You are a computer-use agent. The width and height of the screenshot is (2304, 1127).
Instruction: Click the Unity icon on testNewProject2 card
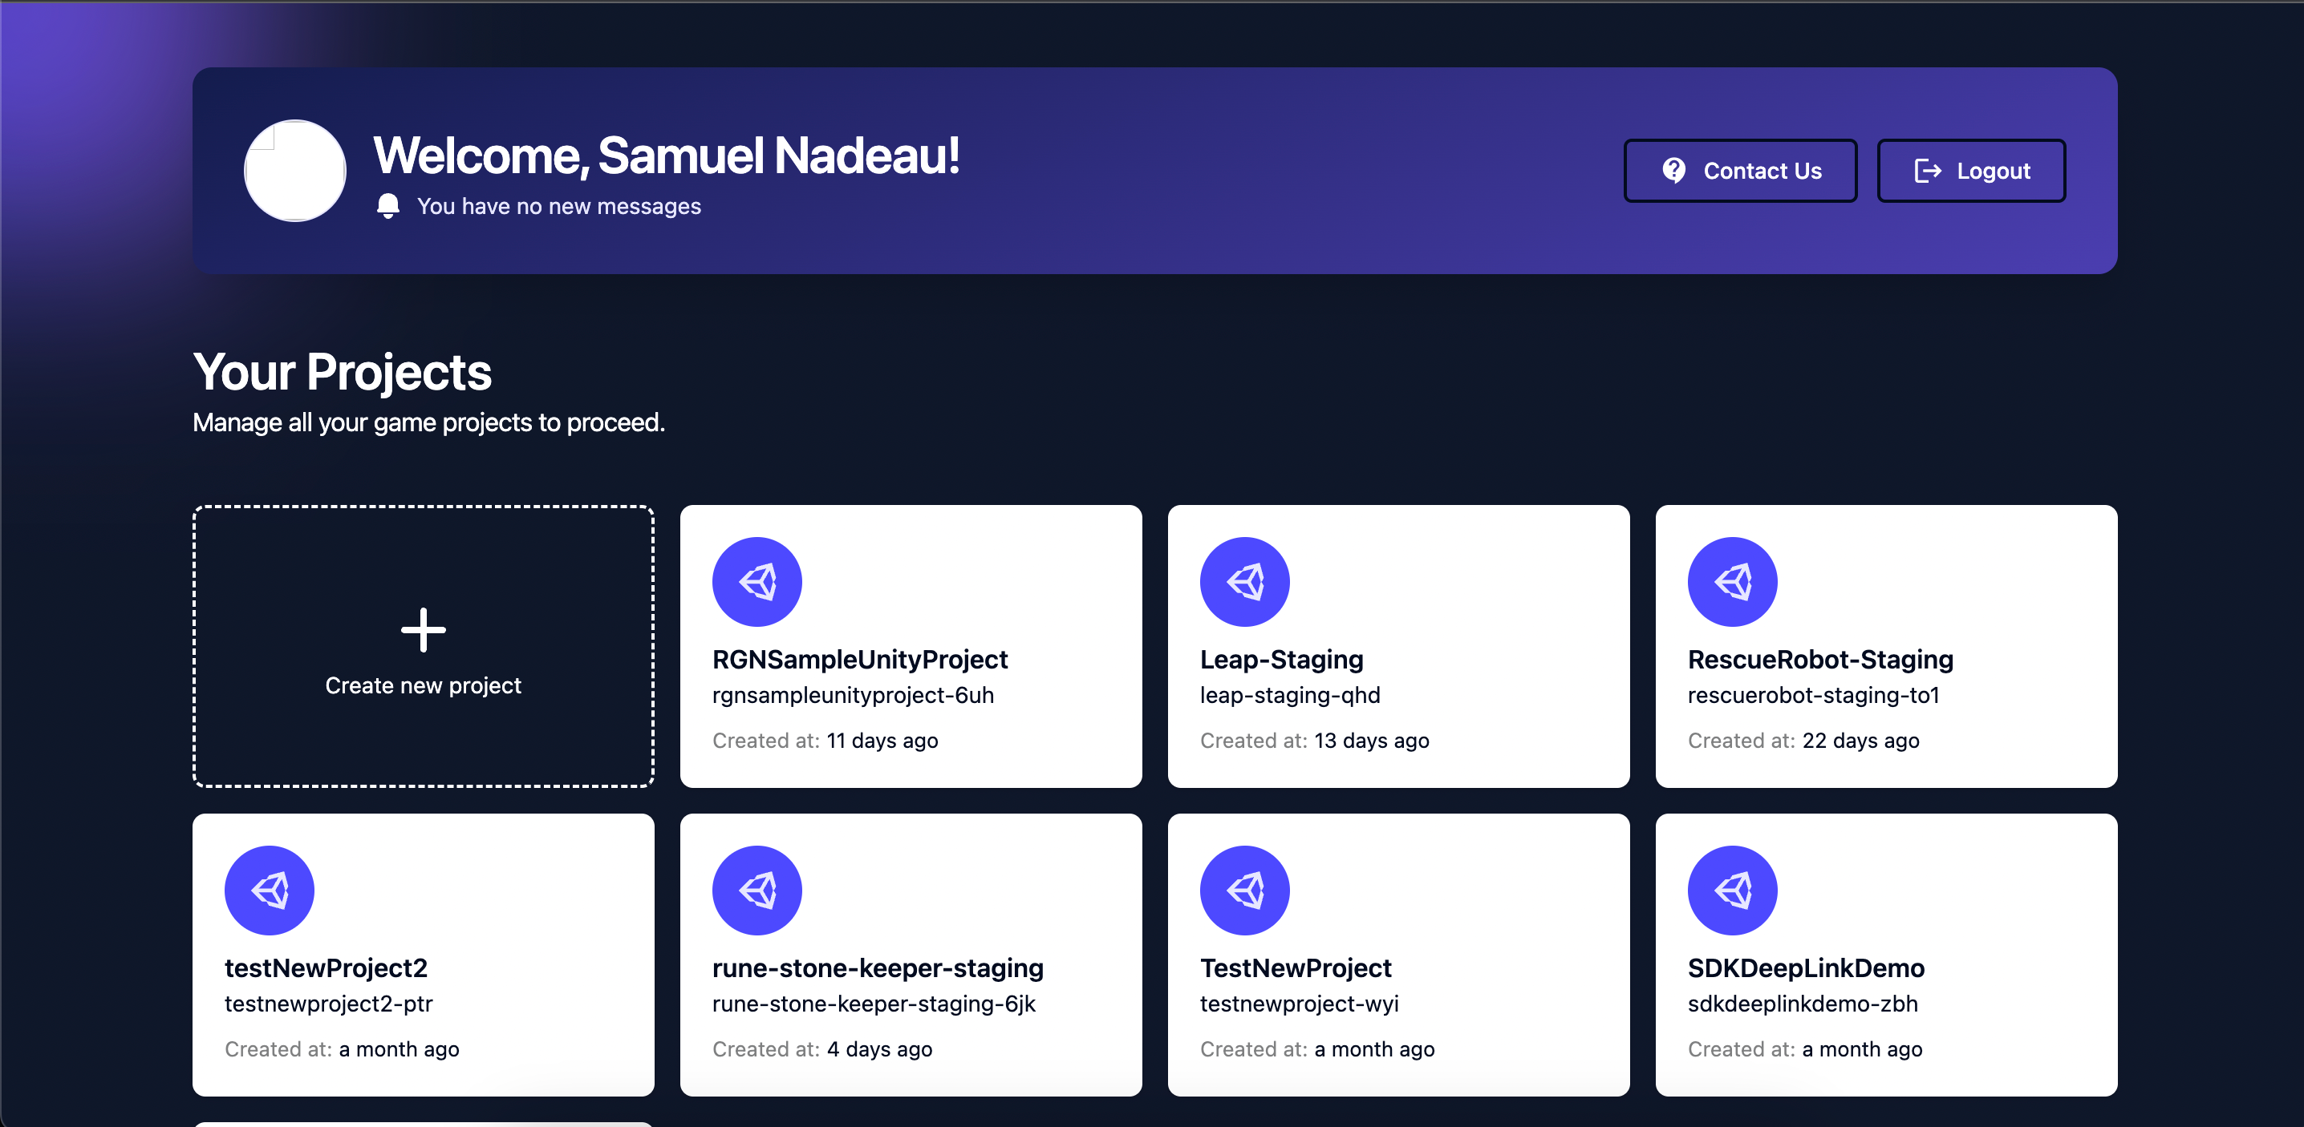pyautogui.click(x=269, y=890)
